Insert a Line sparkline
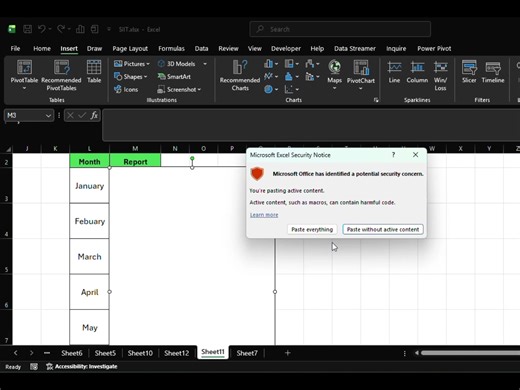Image resolution: width=520 pixels, height=390 pixels. pyautogui.click(x=394, y=72)
